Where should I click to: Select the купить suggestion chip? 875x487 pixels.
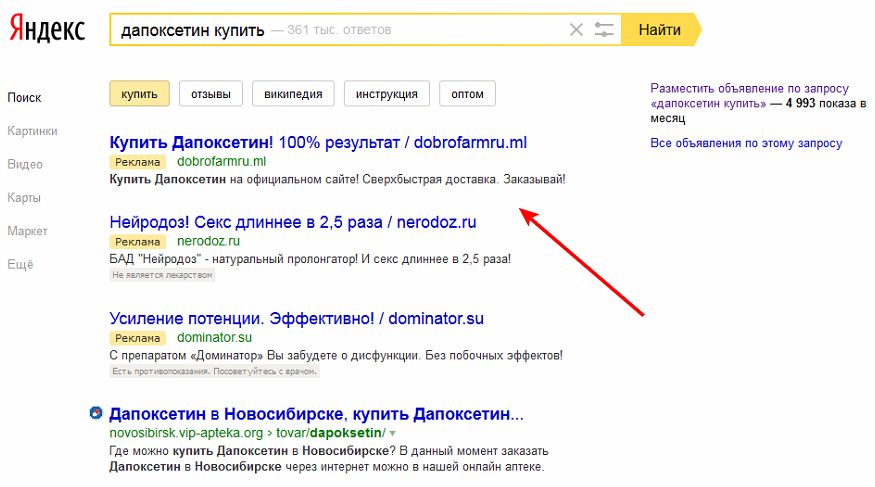(140, 94)
